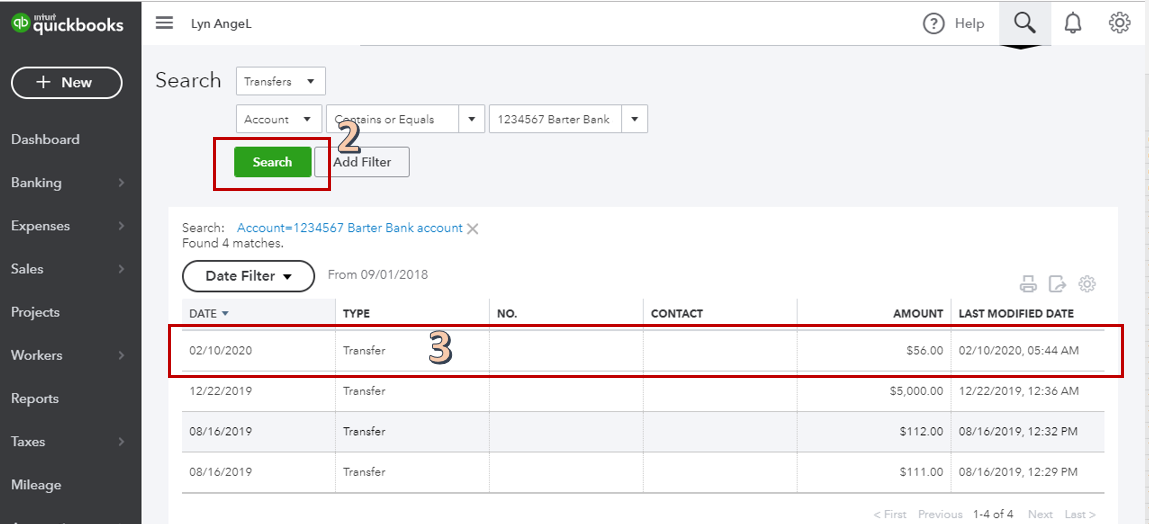Open the notifications bell icon
The height and width of the screenshot is (524, 1149).
pos(1072,23)
